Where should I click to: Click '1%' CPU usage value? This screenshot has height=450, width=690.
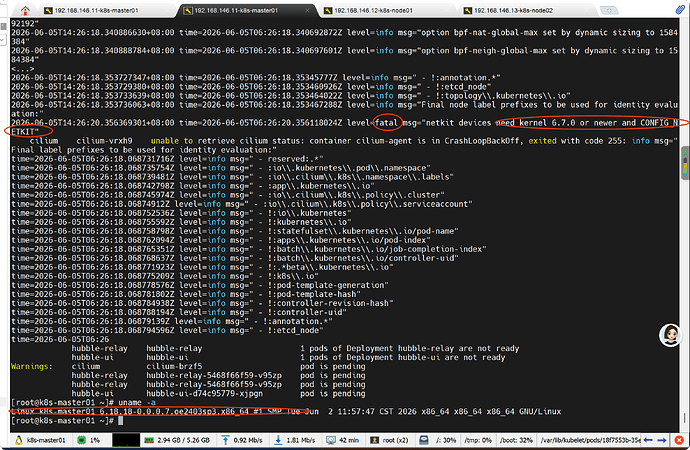(x=95, y=440)
